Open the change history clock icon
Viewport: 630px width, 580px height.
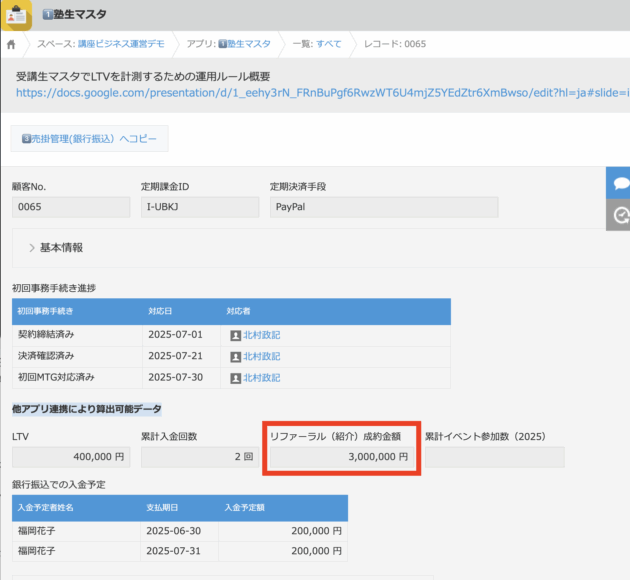620,215
